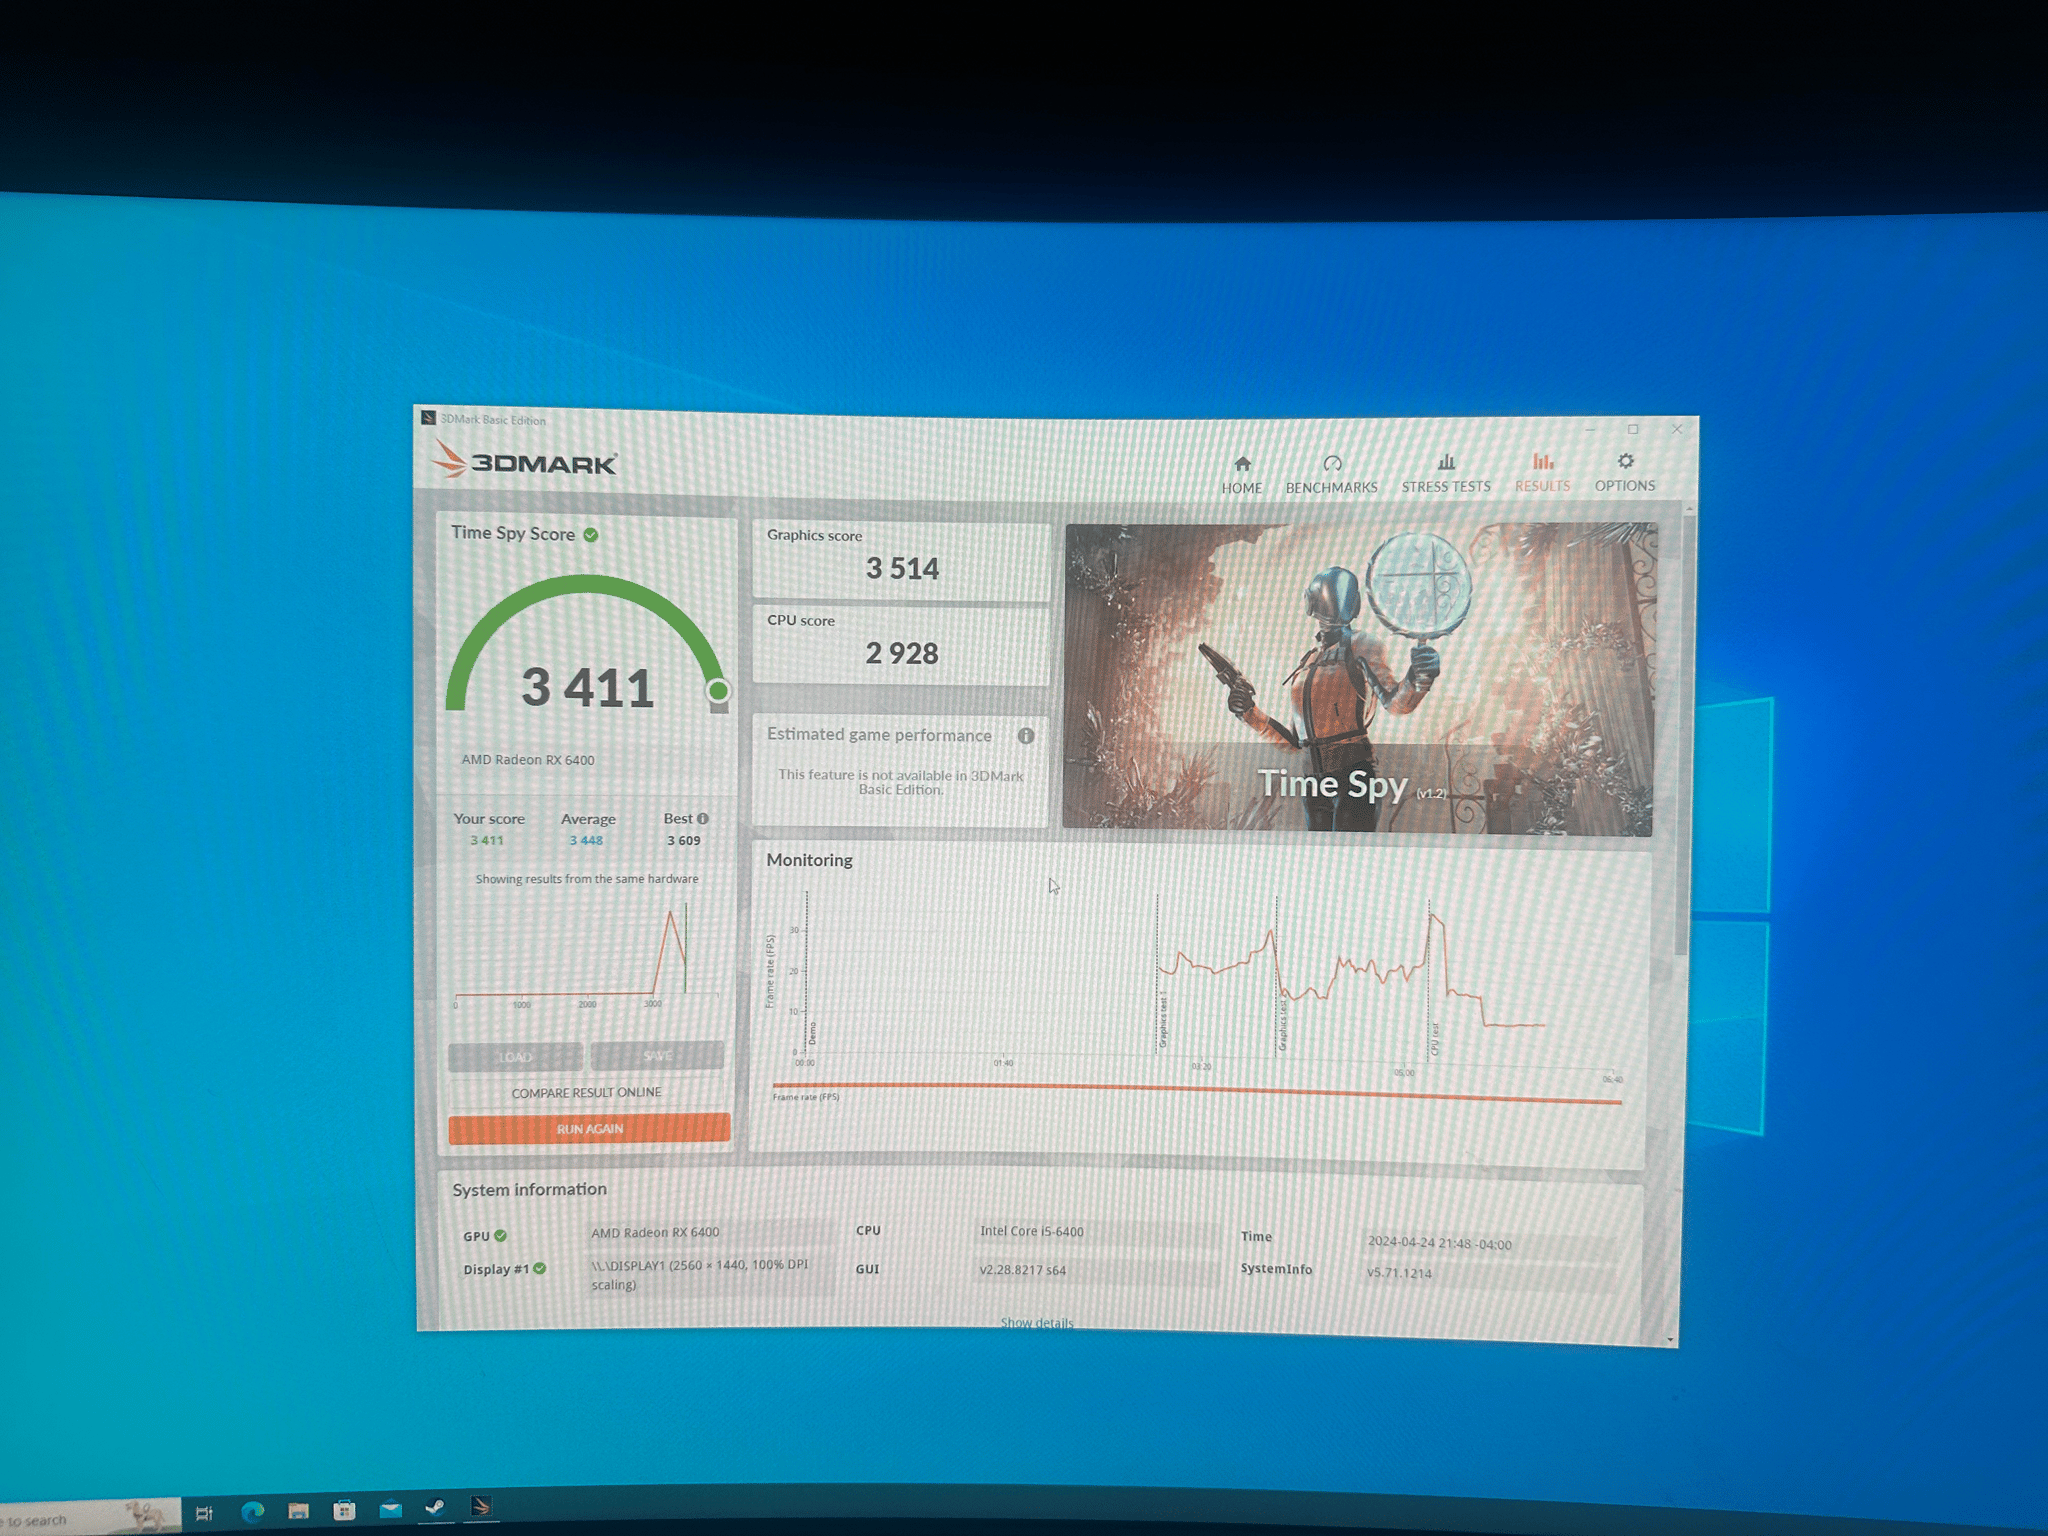This screenshot has width=2048, height=1536.
Task: Open Benchmarks gauge icon
Action: (x=1332, y=463)
